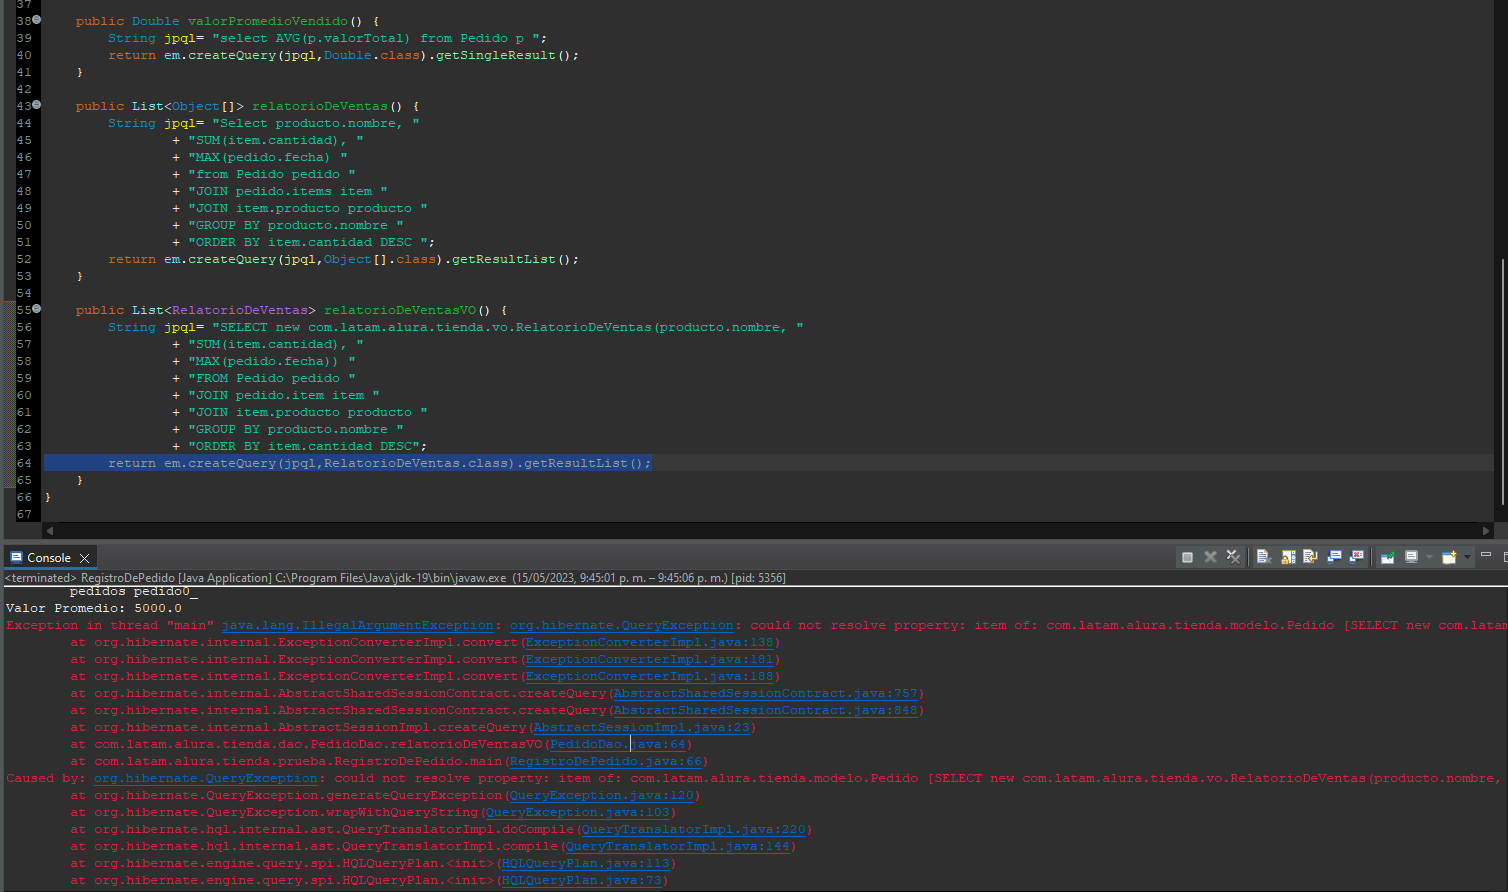Click the Open Console icon
Image resolution: width=1508 pixels, height=892 pixels.
pos(1449,557)
